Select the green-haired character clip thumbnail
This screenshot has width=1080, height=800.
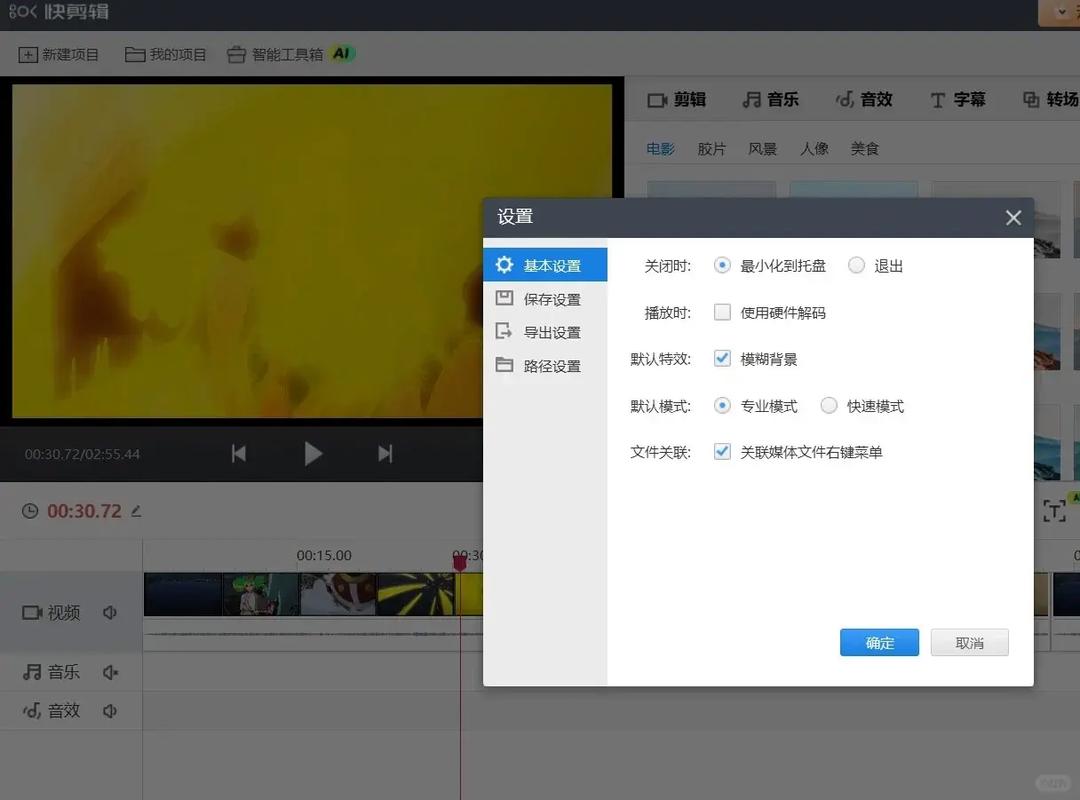pos(260,594)
